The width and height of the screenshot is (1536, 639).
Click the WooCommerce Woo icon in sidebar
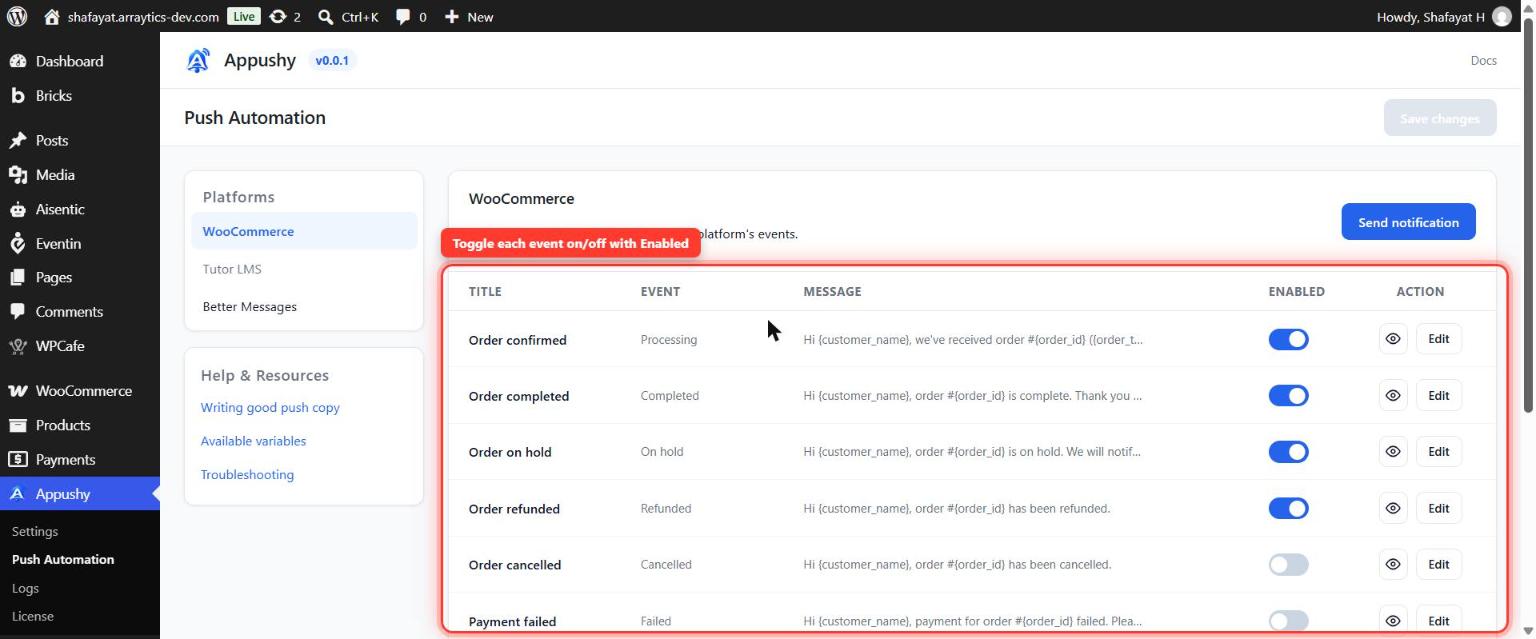tap(17, 391)
